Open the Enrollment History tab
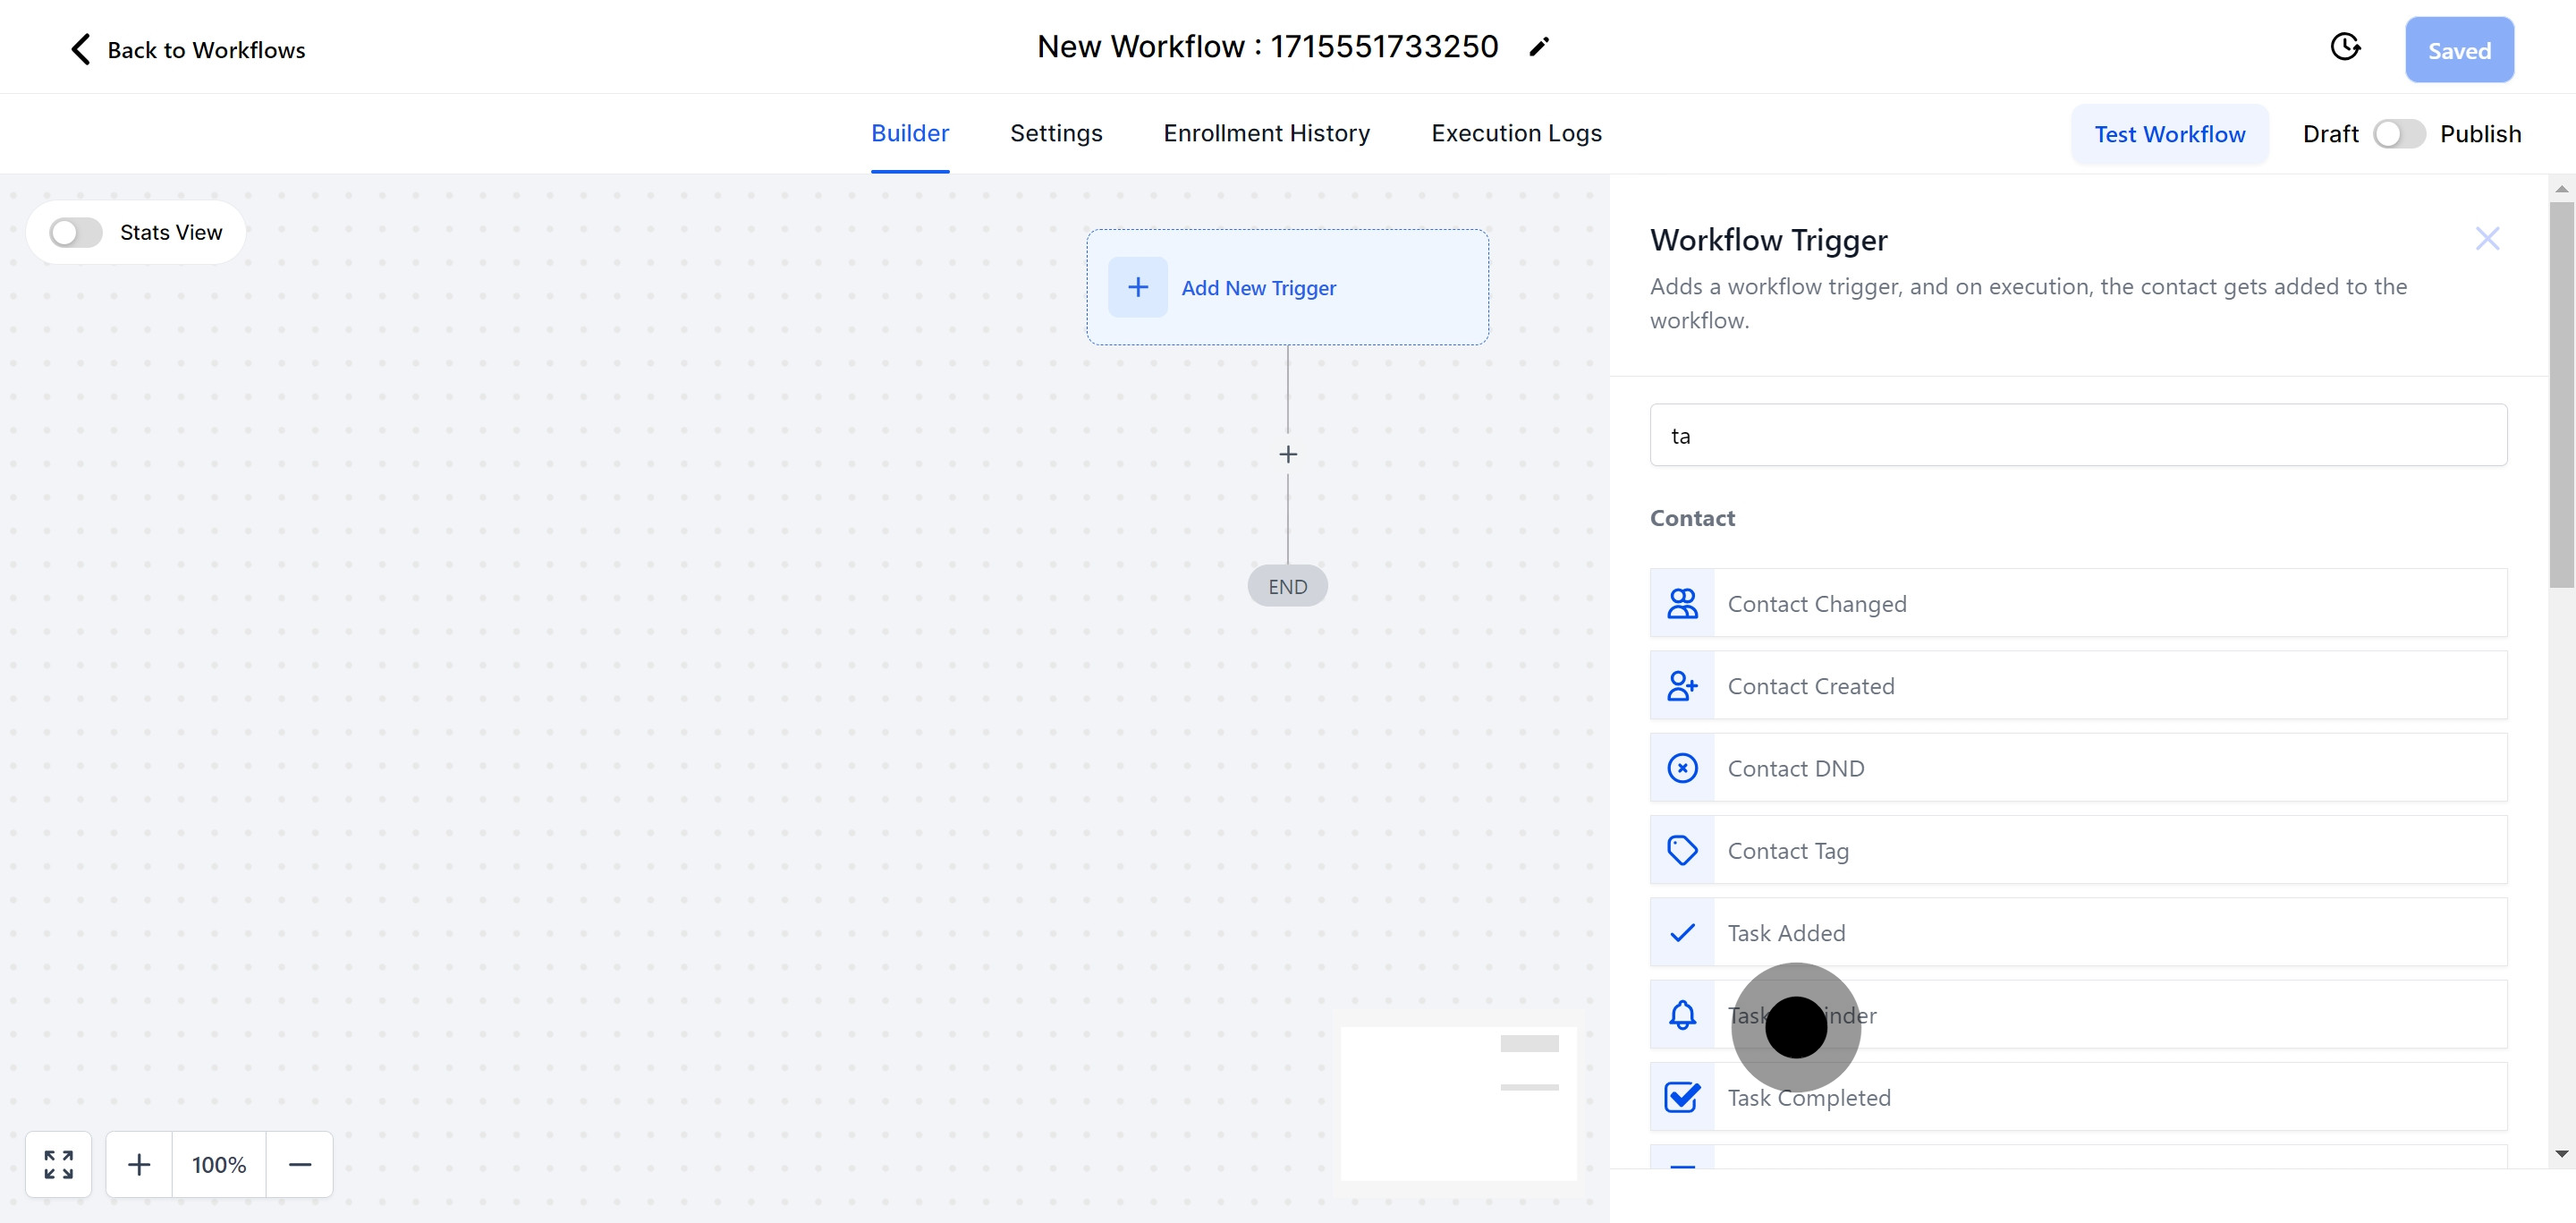The width and height of the screenshot is (2576, 1223). click(1266, 133)
